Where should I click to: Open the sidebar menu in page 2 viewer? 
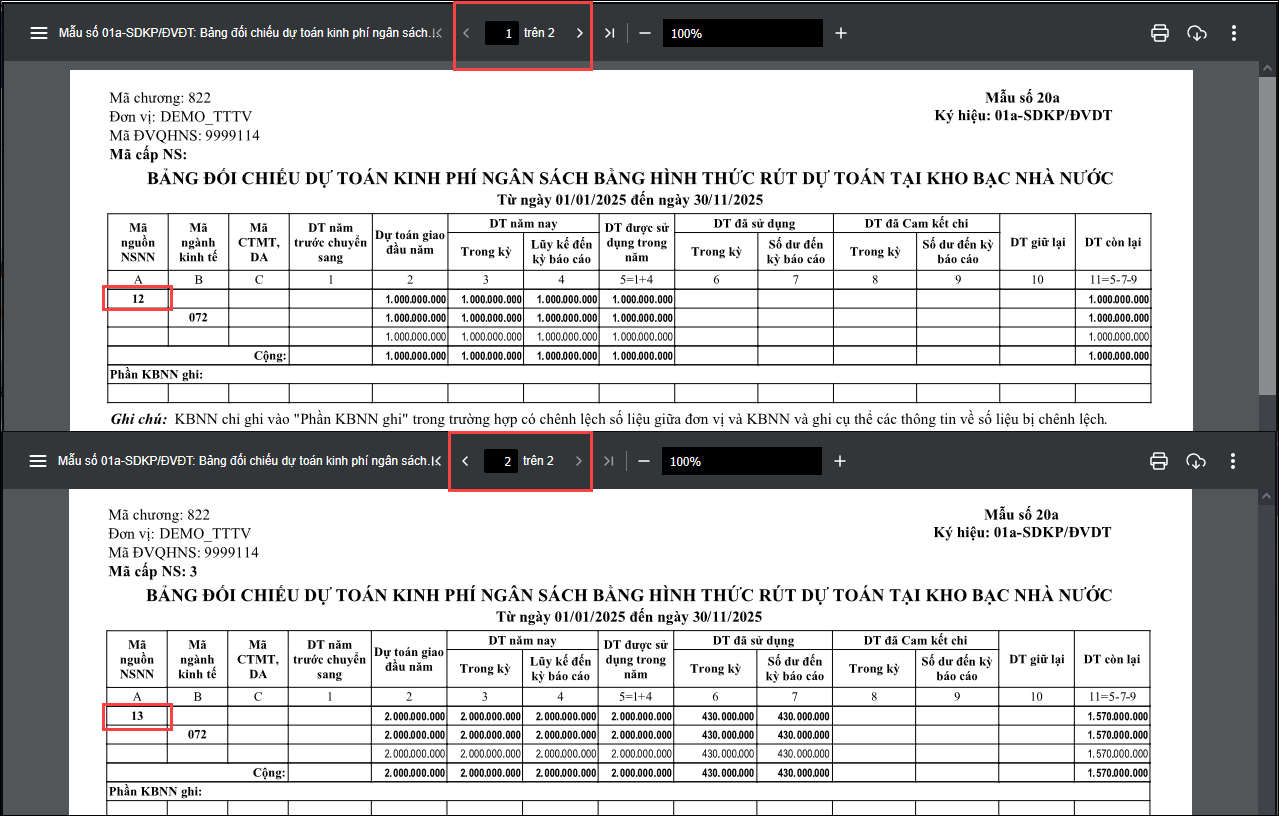click(x=39, y=461)
